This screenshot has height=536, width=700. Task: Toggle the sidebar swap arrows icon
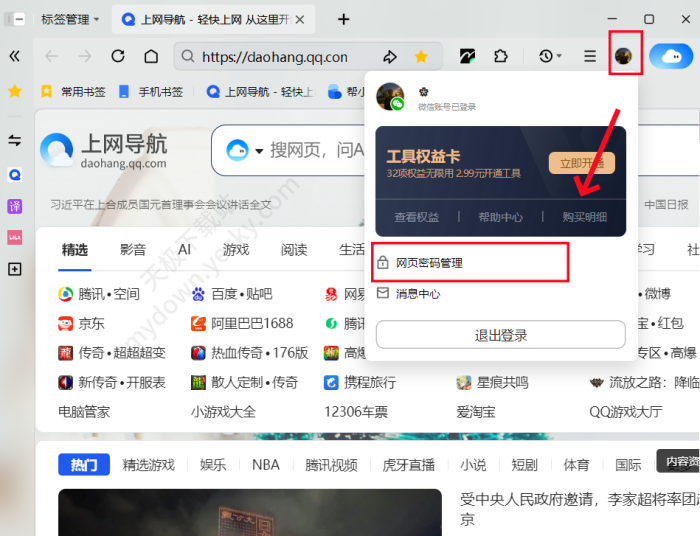[15, 141]
